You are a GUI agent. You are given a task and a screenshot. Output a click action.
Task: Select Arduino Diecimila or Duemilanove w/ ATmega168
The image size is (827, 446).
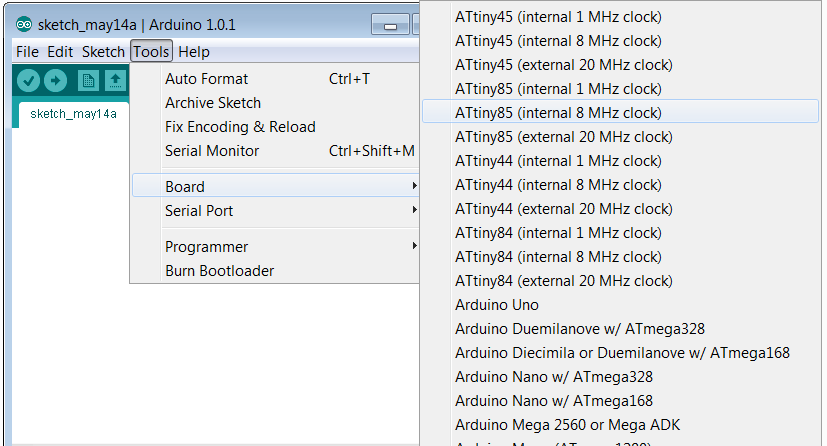(620, 353)
